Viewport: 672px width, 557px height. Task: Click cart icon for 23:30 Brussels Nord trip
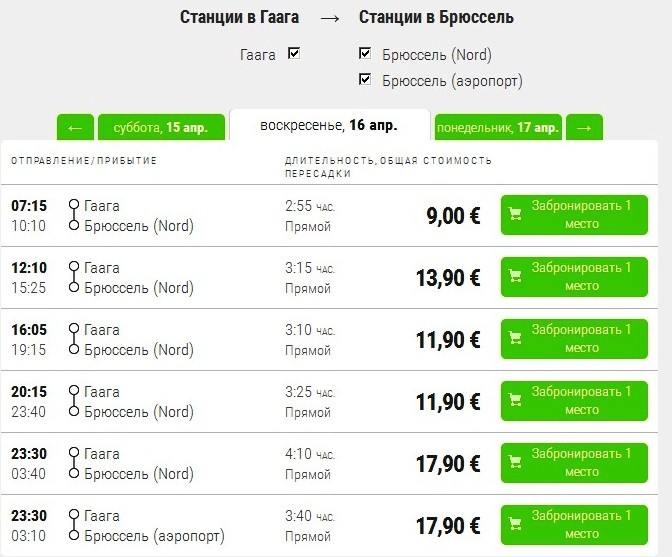516,462
